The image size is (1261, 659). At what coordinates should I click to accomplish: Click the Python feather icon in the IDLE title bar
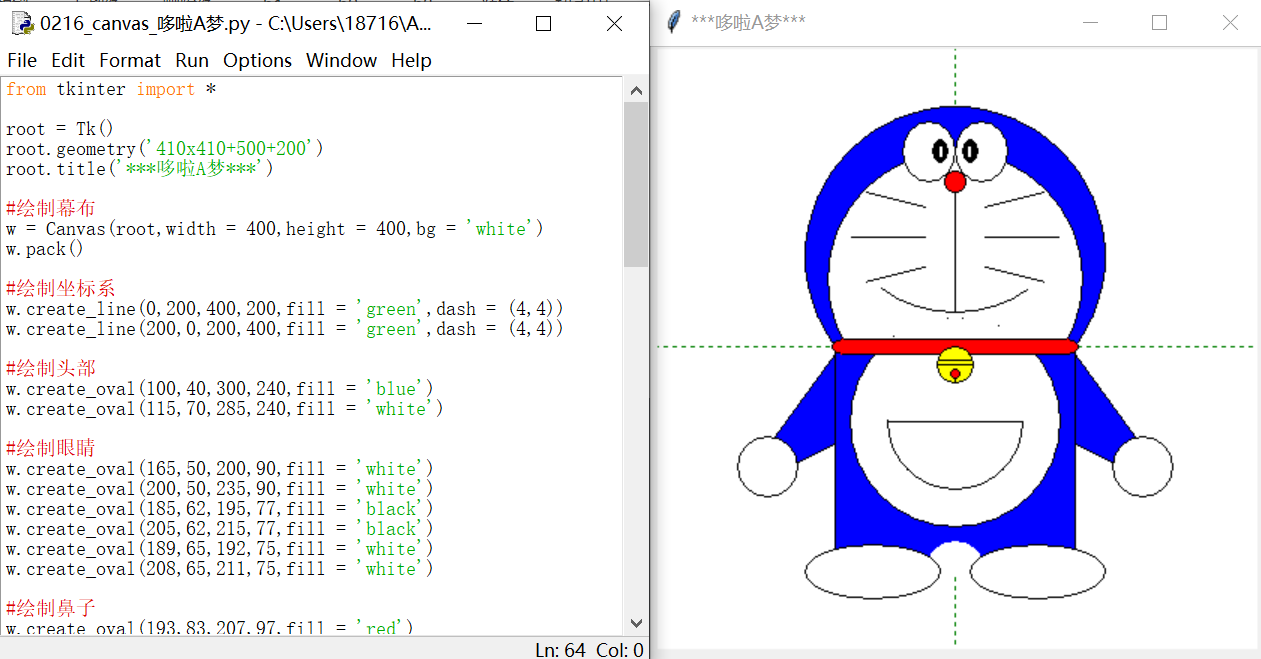[22, 22]
